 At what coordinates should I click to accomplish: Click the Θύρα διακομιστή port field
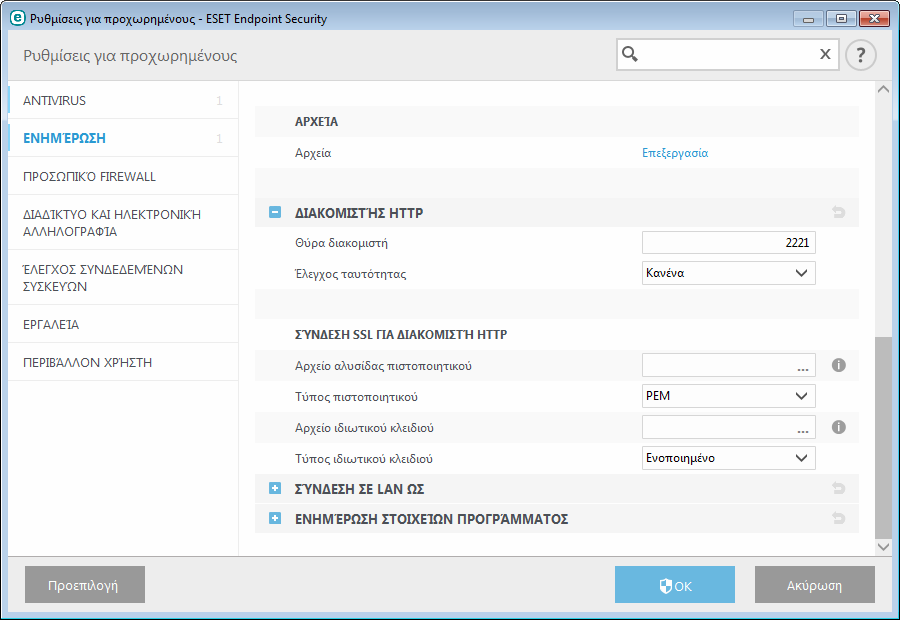728,243
